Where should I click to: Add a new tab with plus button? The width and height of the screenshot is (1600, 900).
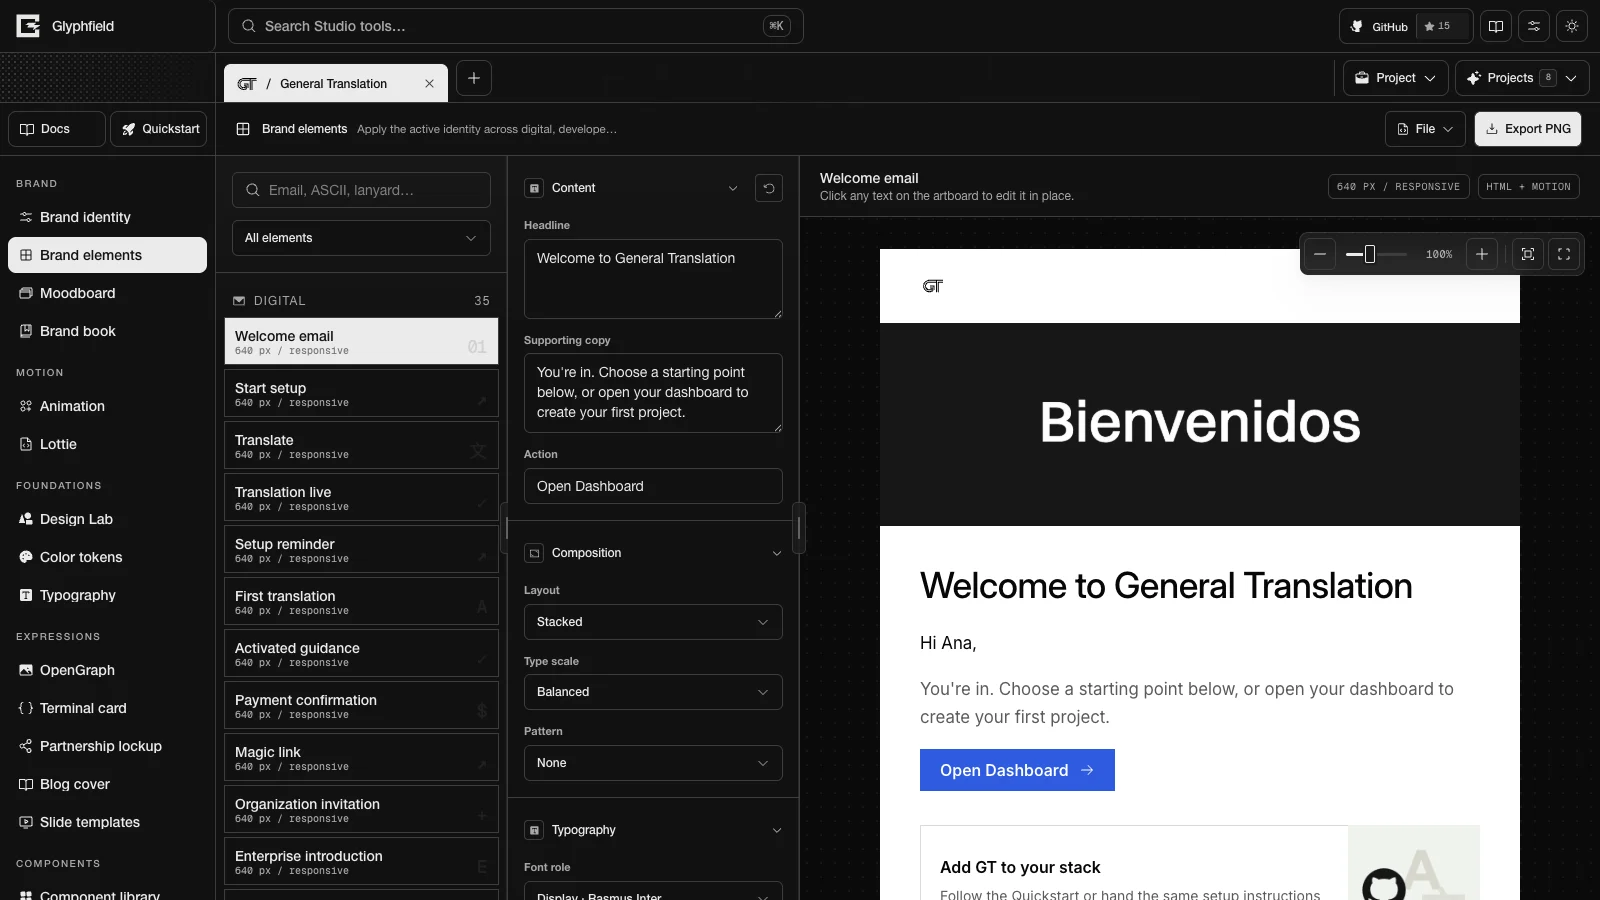[x=474, y=78]
